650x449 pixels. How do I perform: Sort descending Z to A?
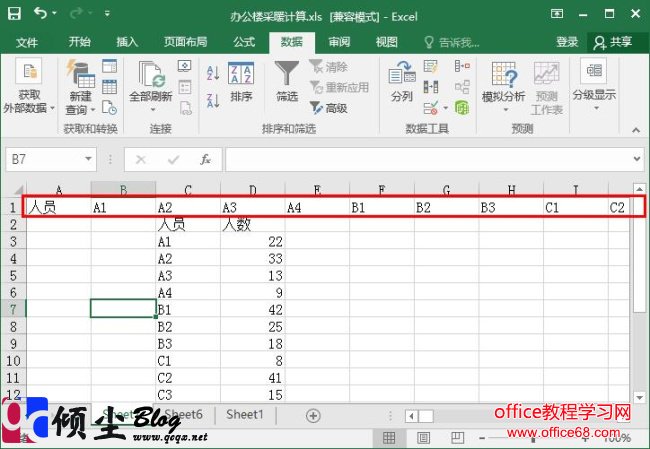coord(213,100)
